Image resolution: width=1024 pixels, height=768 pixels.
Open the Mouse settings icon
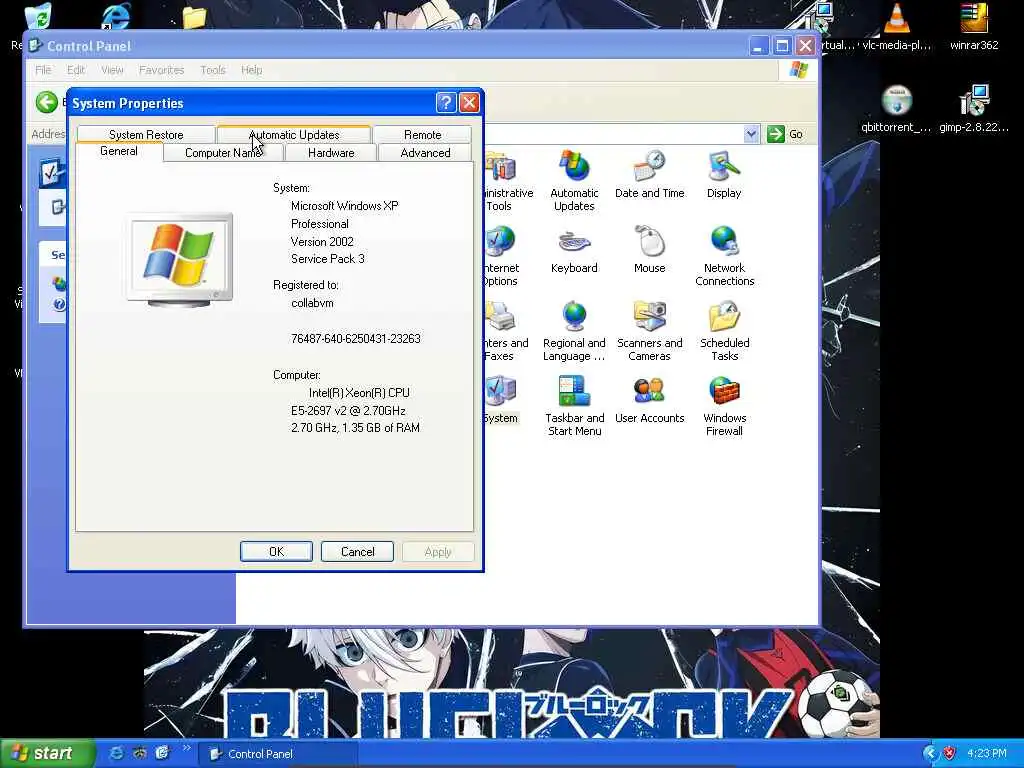click(649, 249)
